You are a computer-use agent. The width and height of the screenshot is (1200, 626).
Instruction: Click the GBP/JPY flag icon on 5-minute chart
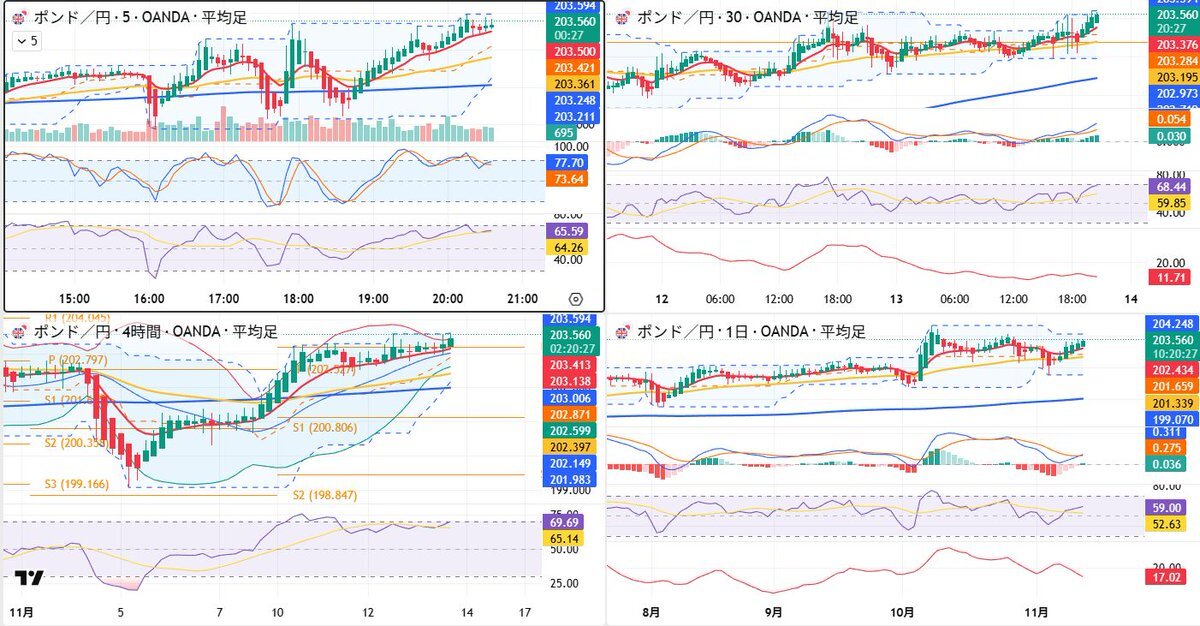(19, 17)
